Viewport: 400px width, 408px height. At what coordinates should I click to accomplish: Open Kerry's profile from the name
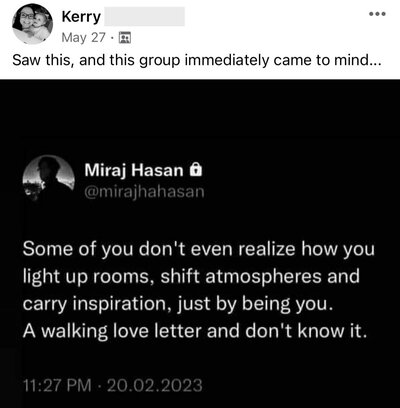[x=81, y=17]
